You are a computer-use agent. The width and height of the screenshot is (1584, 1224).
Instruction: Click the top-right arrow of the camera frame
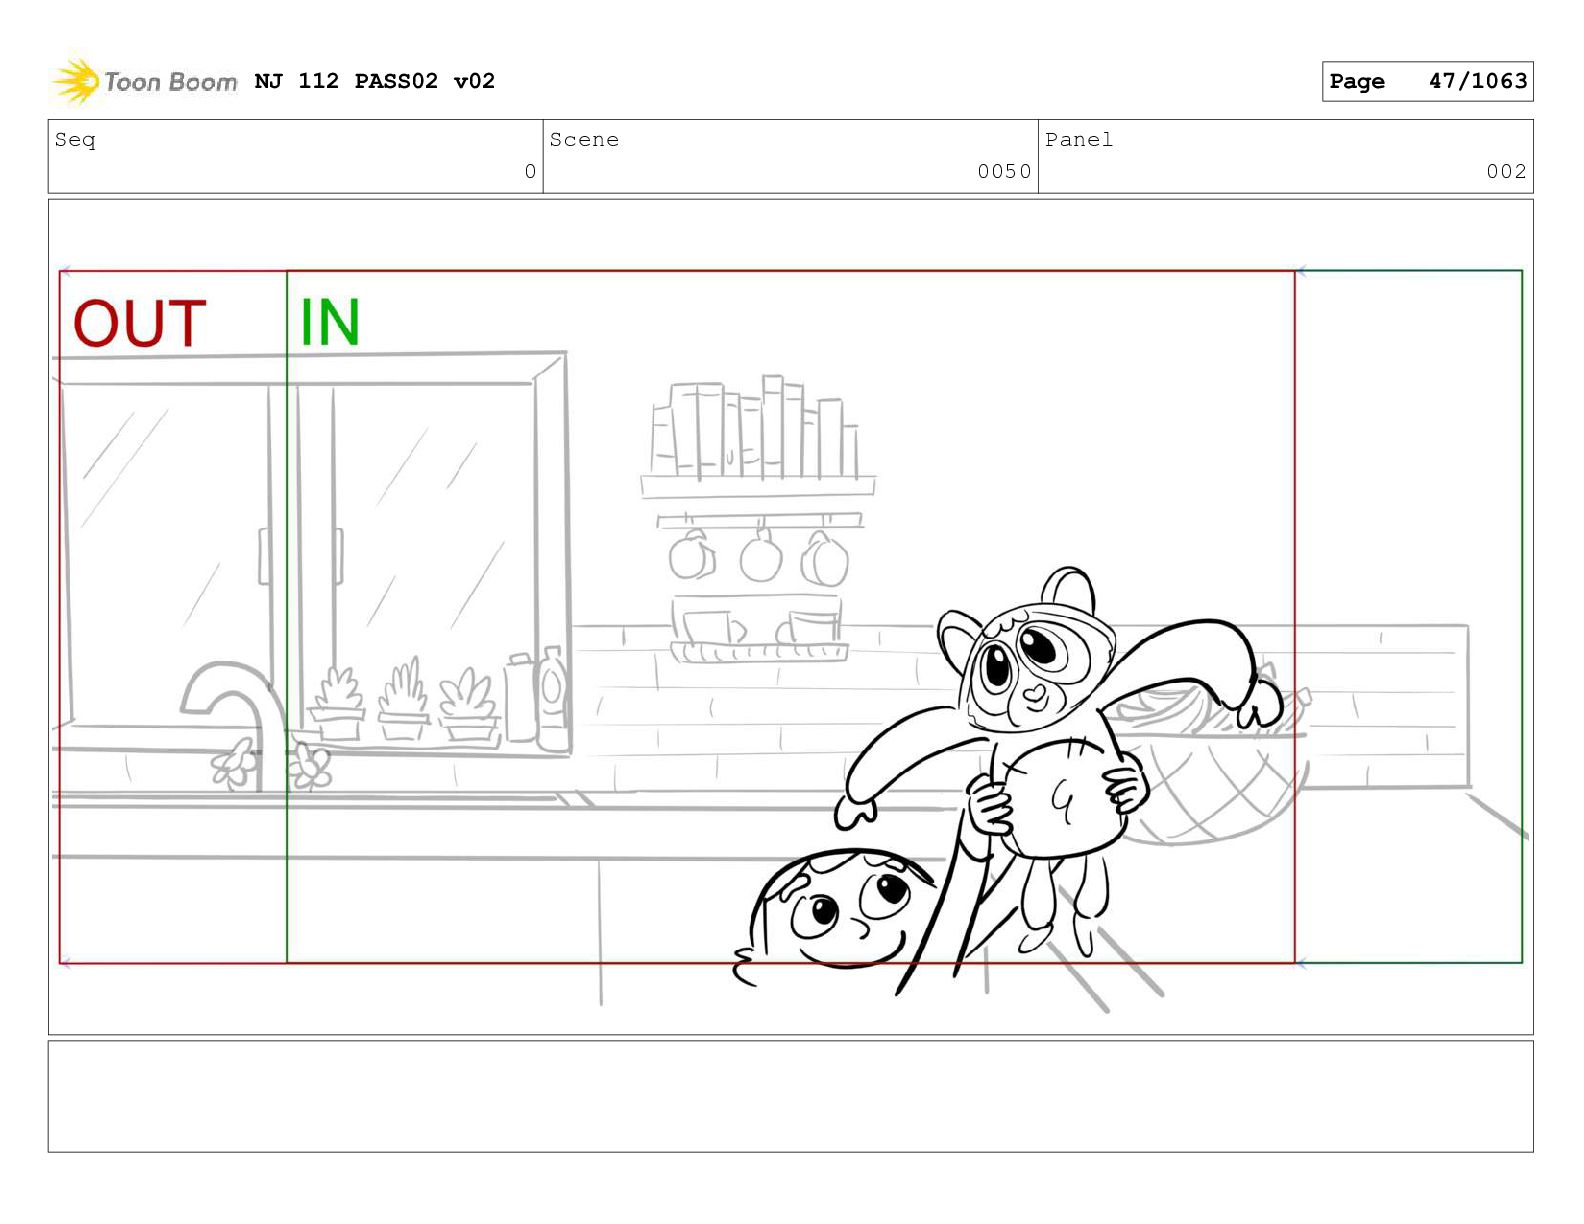(x=1300, y=271)
